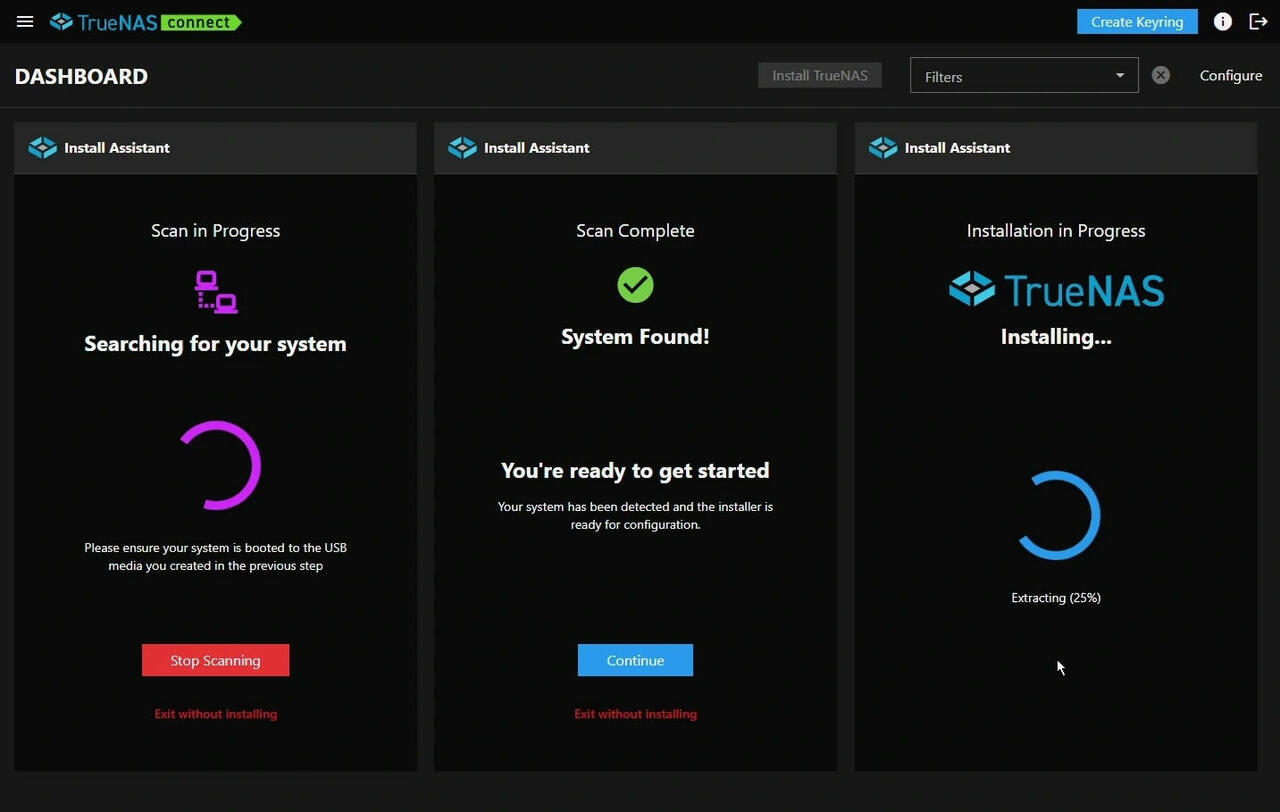
Task: Open the information panel icon
Action: tap(1222, 21)
